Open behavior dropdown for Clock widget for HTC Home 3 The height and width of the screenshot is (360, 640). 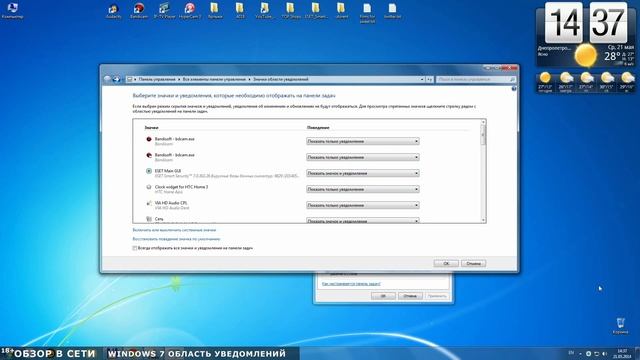click(363, 189)
